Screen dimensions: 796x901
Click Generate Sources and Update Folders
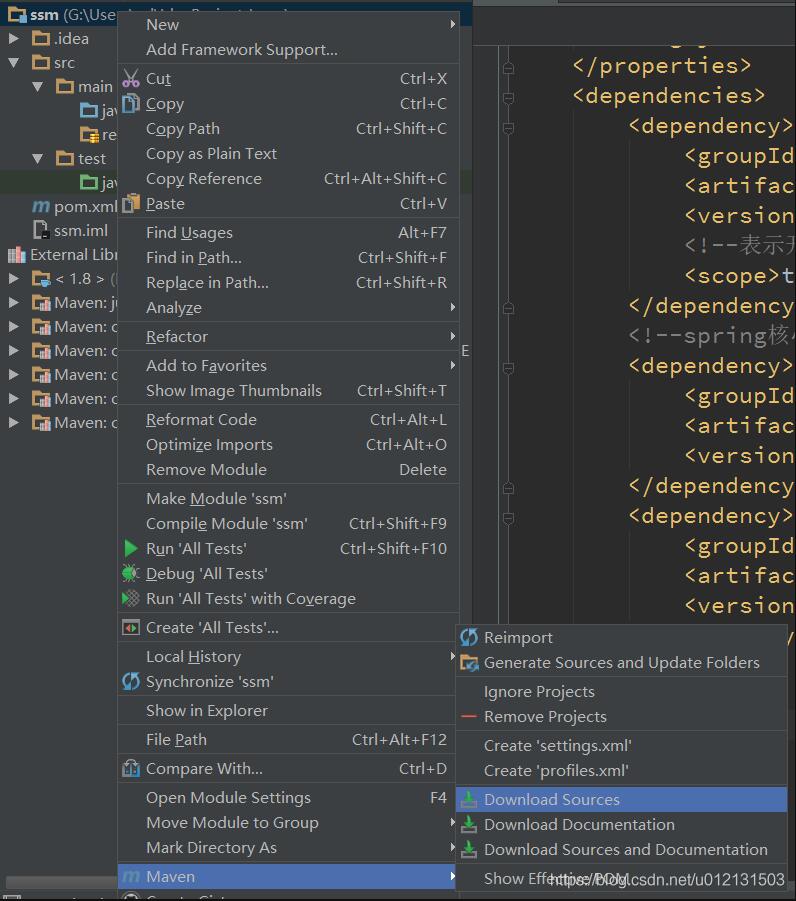(x=621, y=663)
